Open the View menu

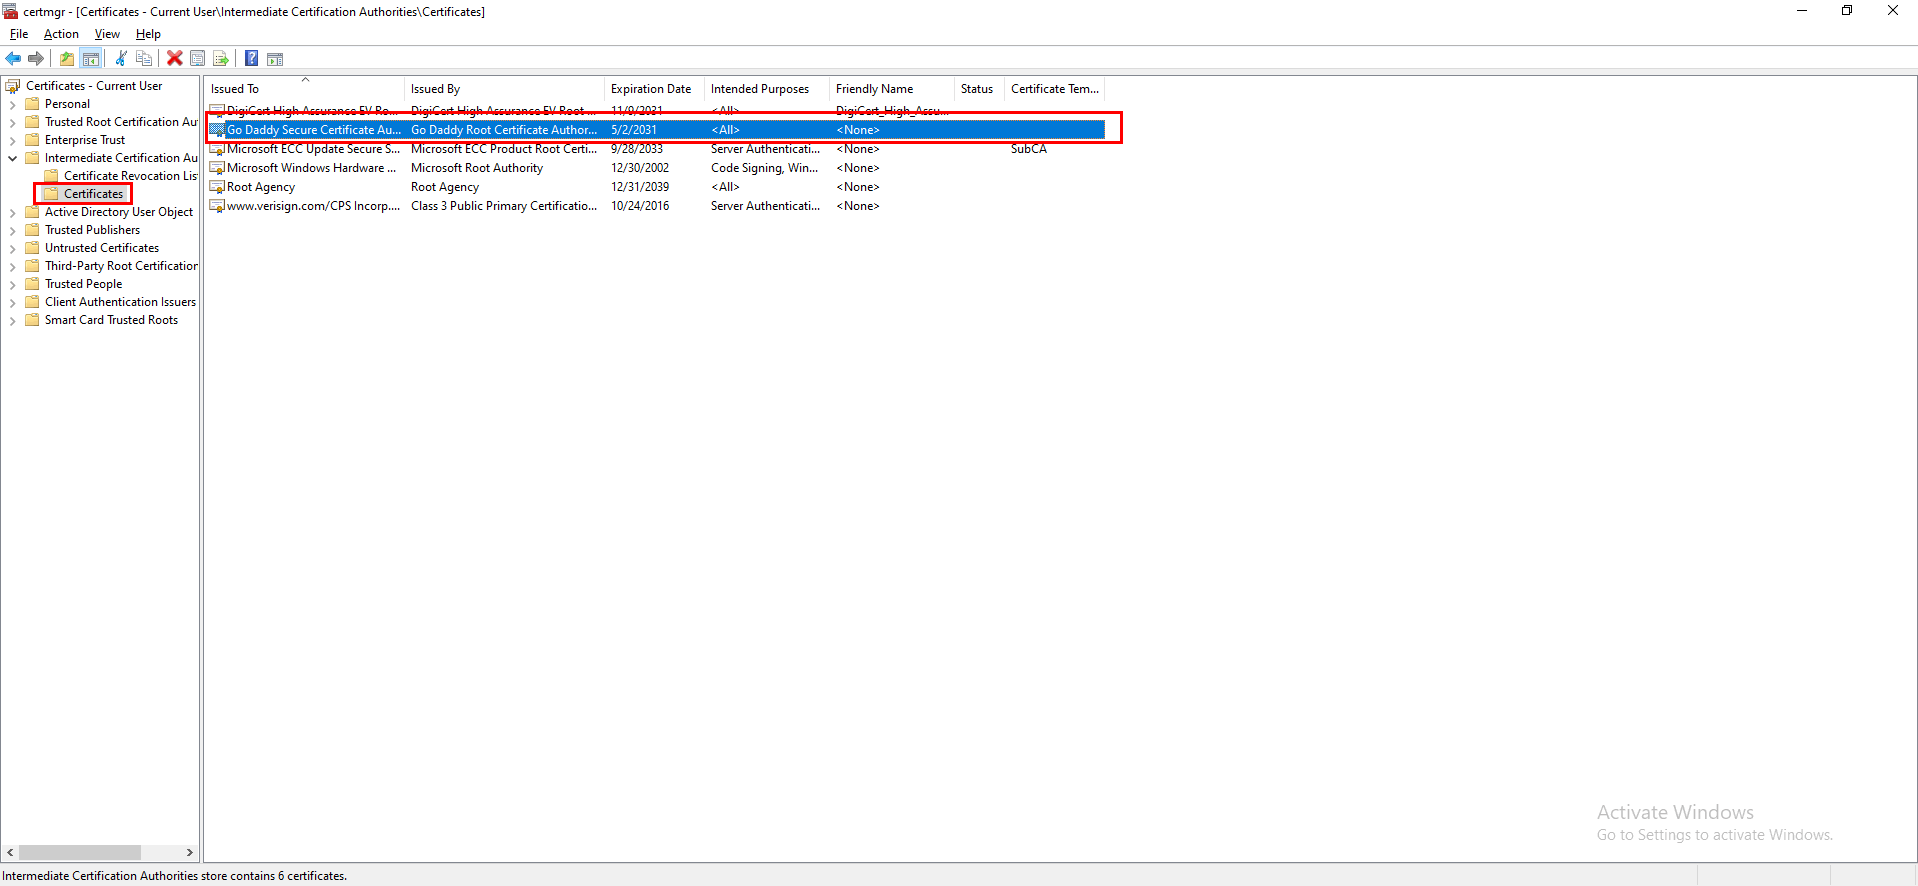tap(107, 34)
